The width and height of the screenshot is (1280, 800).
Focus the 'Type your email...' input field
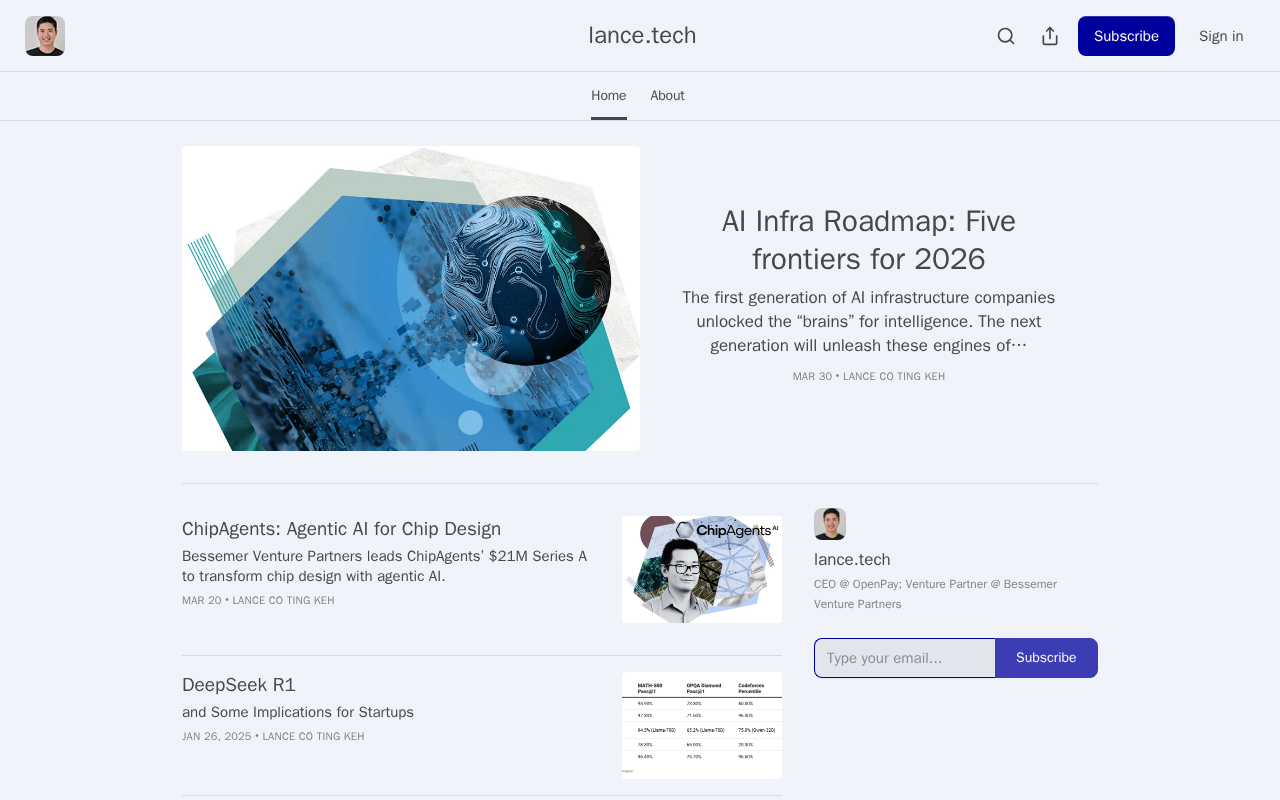click(x=905, y=658)
